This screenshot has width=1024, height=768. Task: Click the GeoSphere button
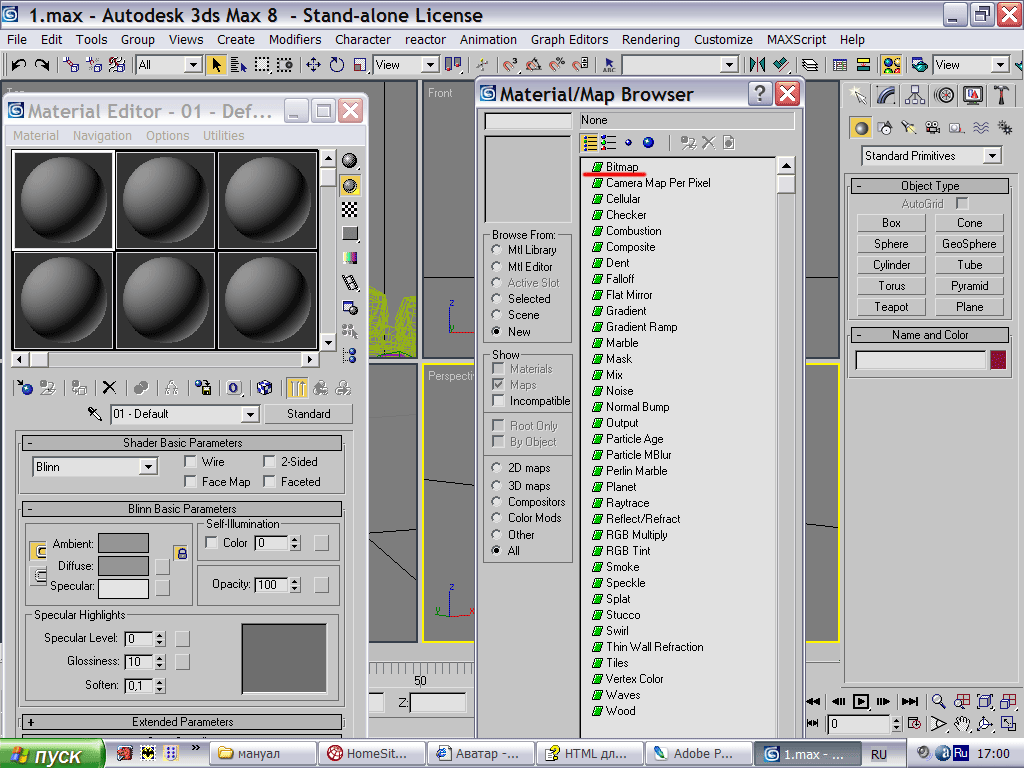coord(969,244)
